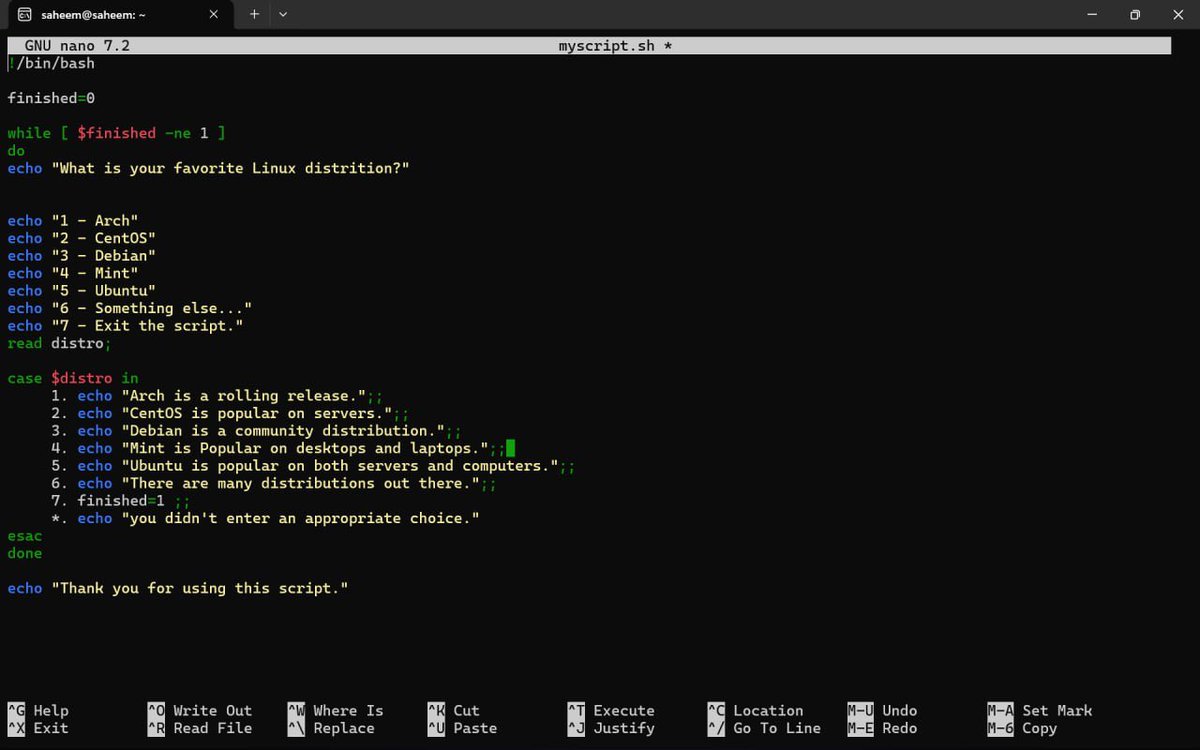1200x750 pixels.
Task: Click the GNU nano 7.2 title text
Action: 77,46
